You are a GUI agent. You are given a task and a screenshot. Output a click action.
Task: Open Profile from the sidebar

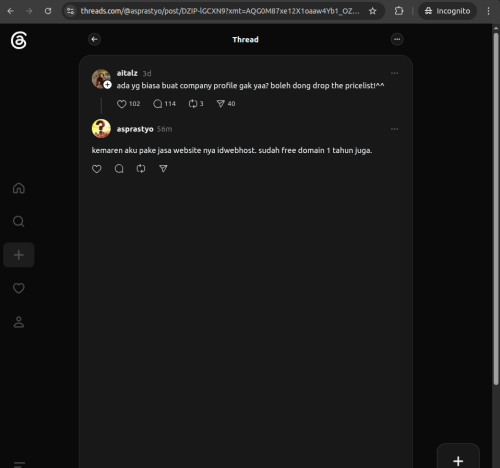coord(19,322)
